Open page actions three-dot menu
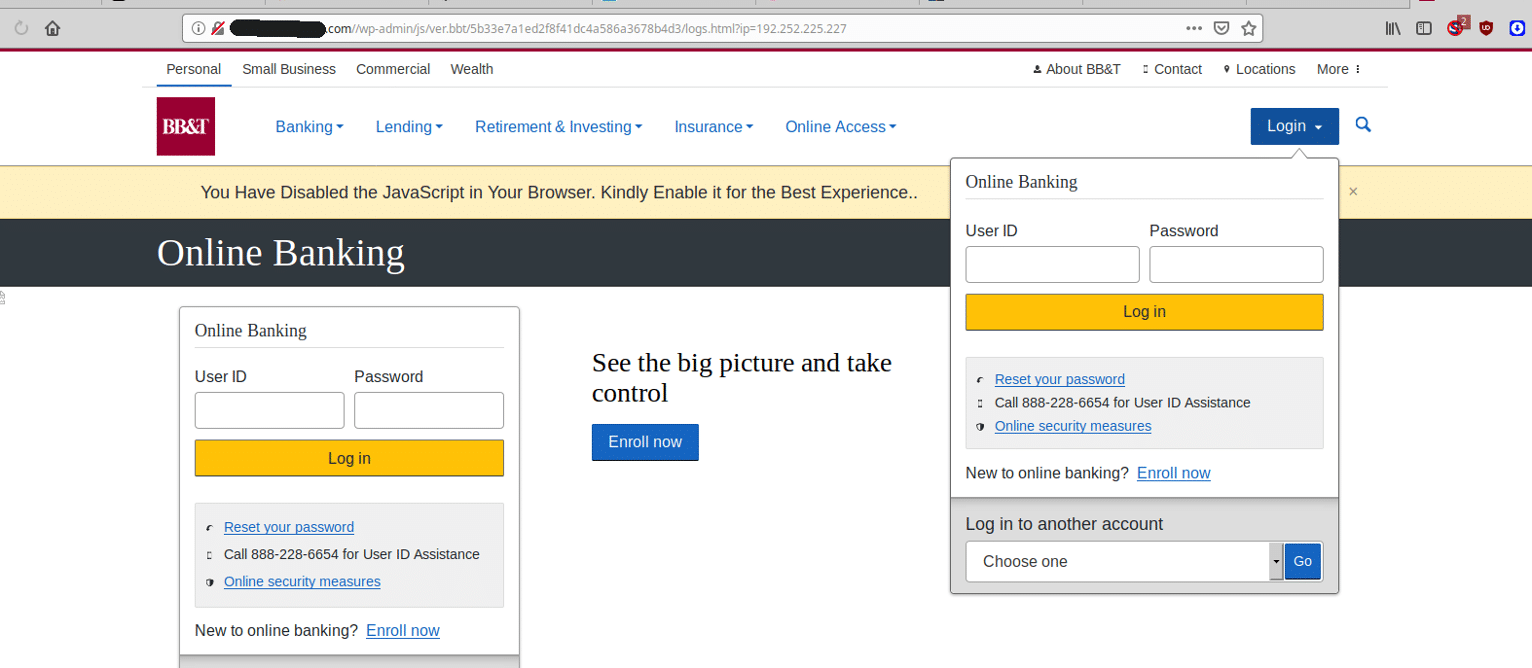This screenshot has height=668, width=1532. click(x=1194, y=28)
